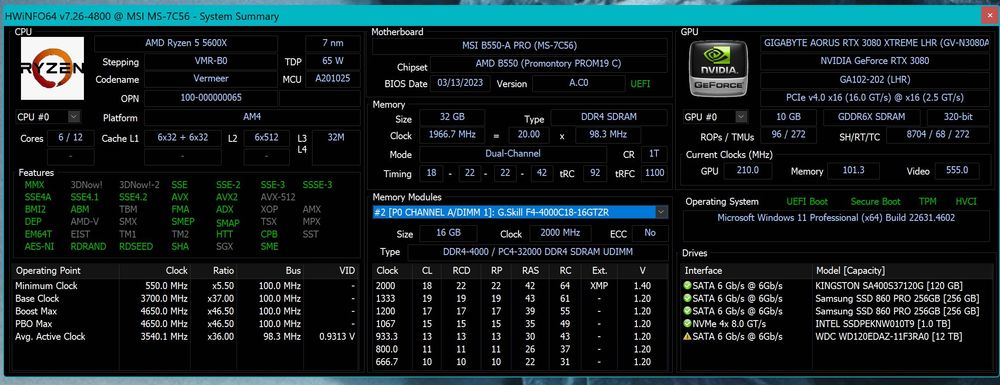Open the GPU #0 selector dropdown
The height and width of the screenshot is (385, 1000).
[741, 117]
